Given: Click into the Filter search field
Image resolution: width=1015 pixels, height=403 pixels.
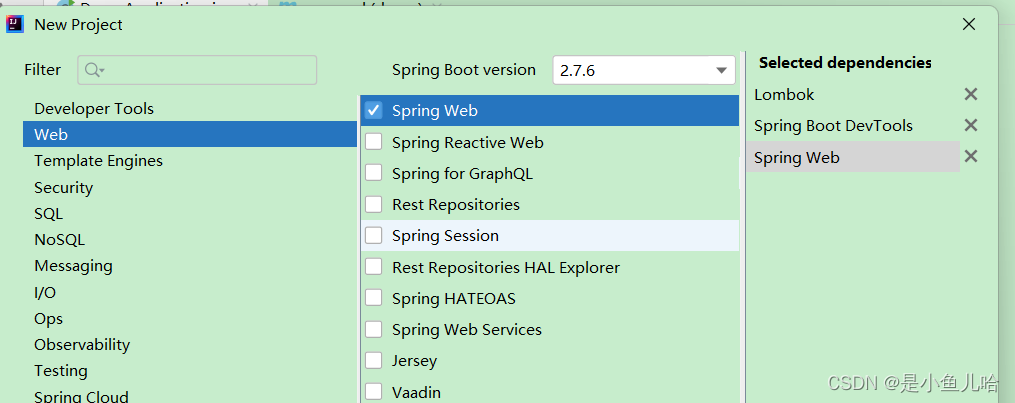Looking at the screenshot, I should (x=197, y=70).
